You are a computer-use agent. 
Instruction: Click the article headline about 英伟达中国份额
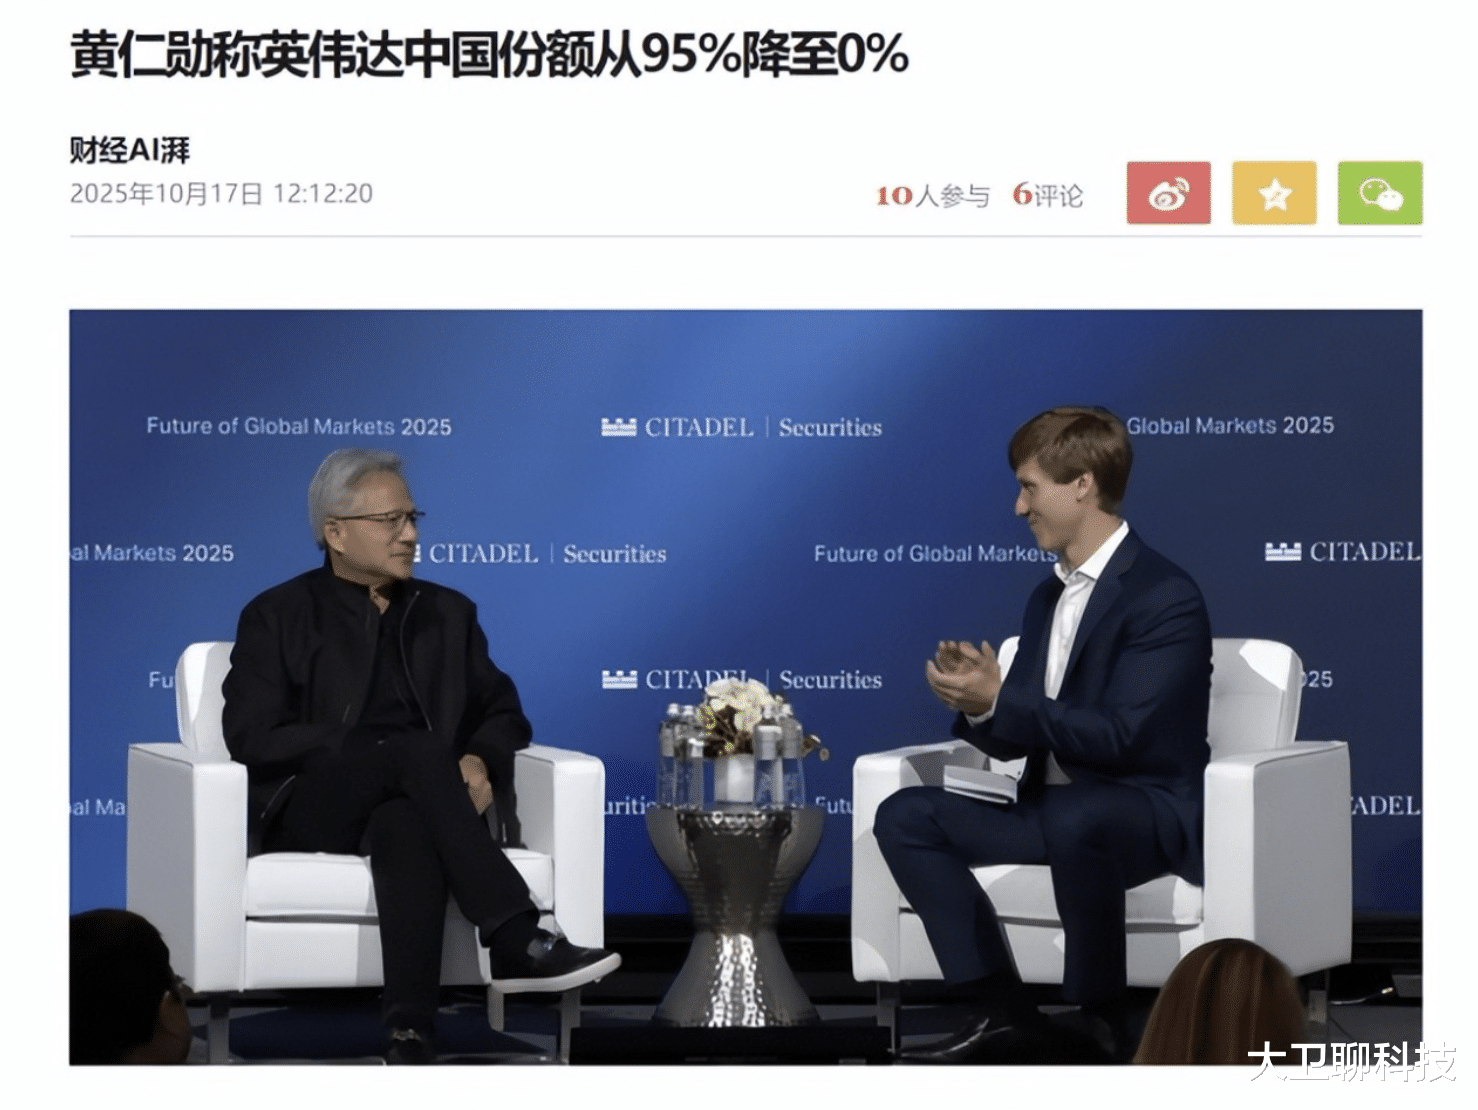[x=489, y=55]
